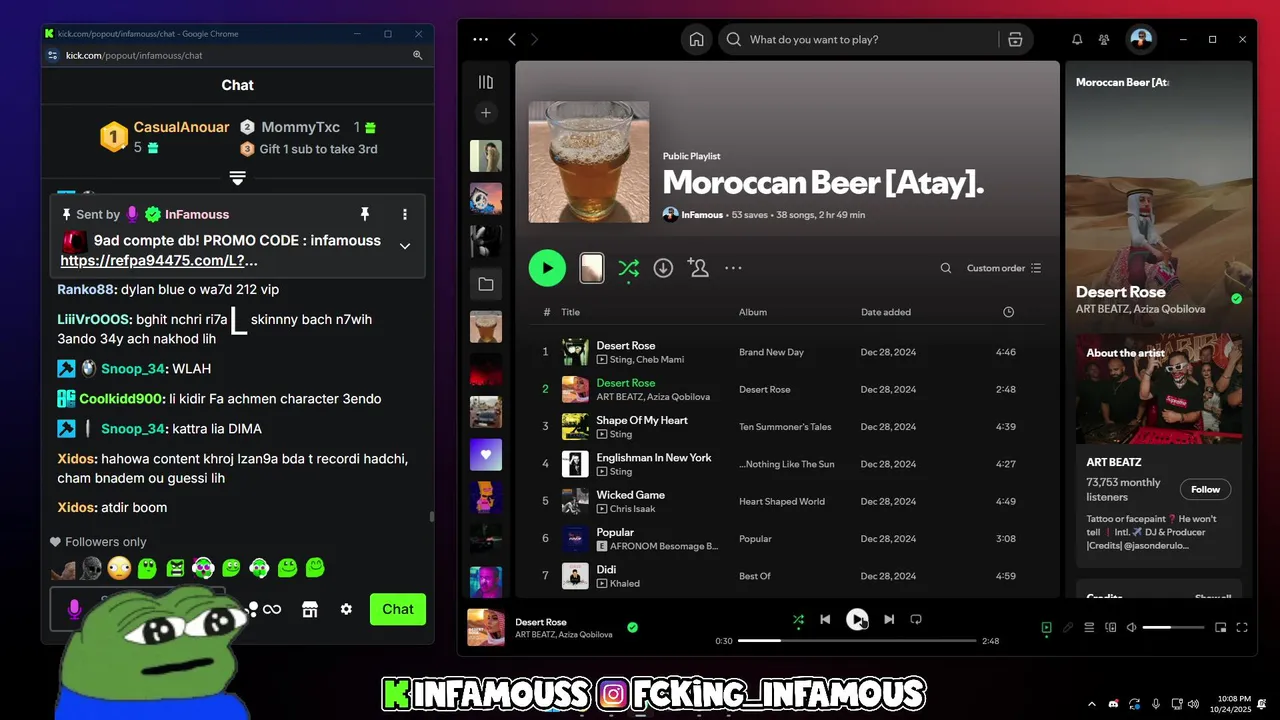
Task: Click play/pause in player bar
Action: tap(857, 619)
